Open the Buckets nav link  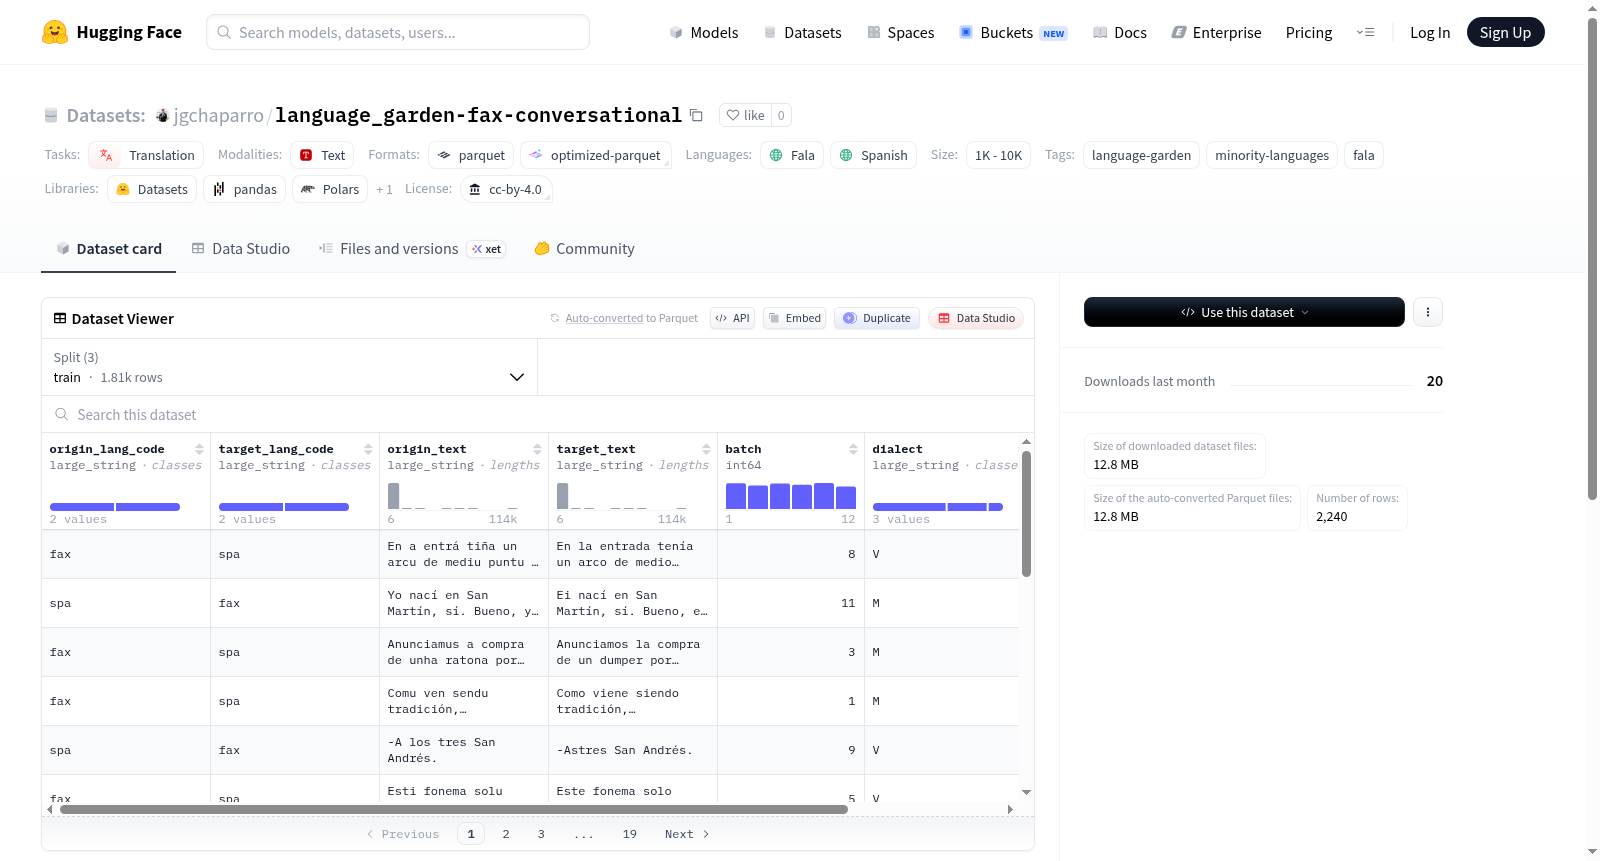[1013, 32]
